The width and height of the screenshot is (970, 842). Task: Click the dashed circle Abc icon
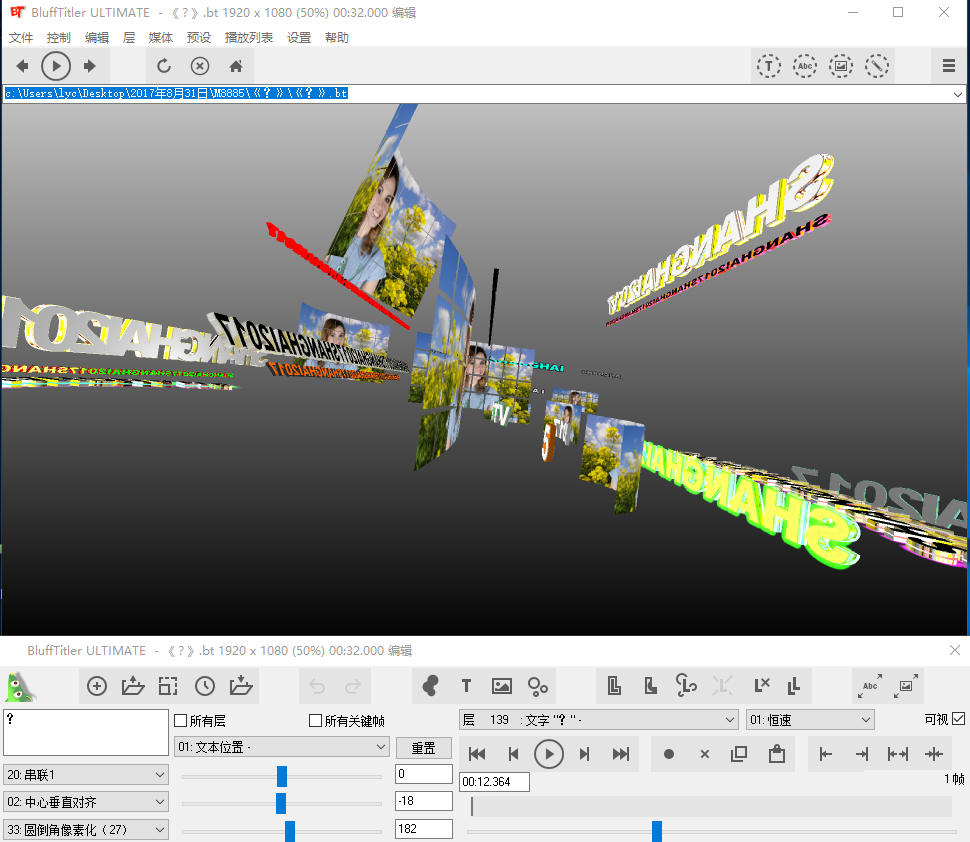click(804, 66)
